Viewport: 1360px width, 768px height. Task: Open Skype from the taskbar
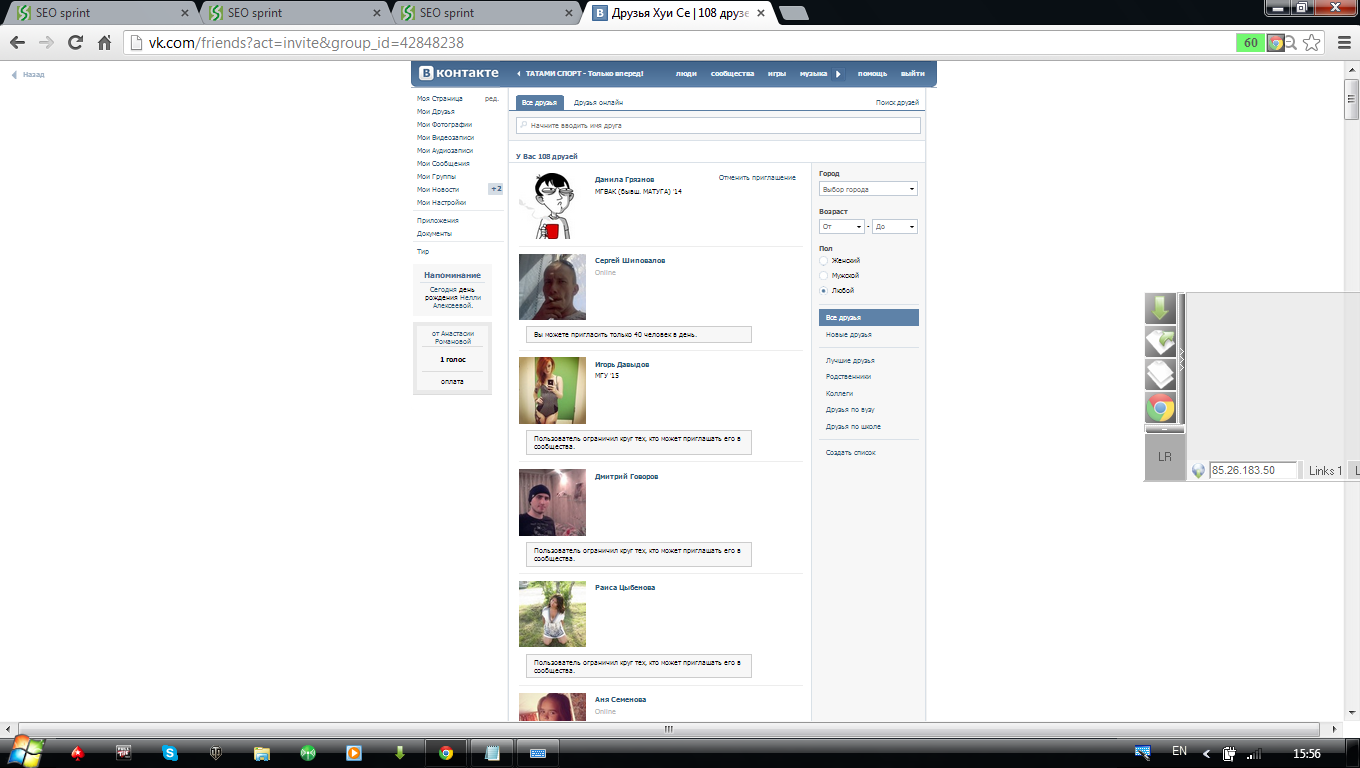point(170,753)
